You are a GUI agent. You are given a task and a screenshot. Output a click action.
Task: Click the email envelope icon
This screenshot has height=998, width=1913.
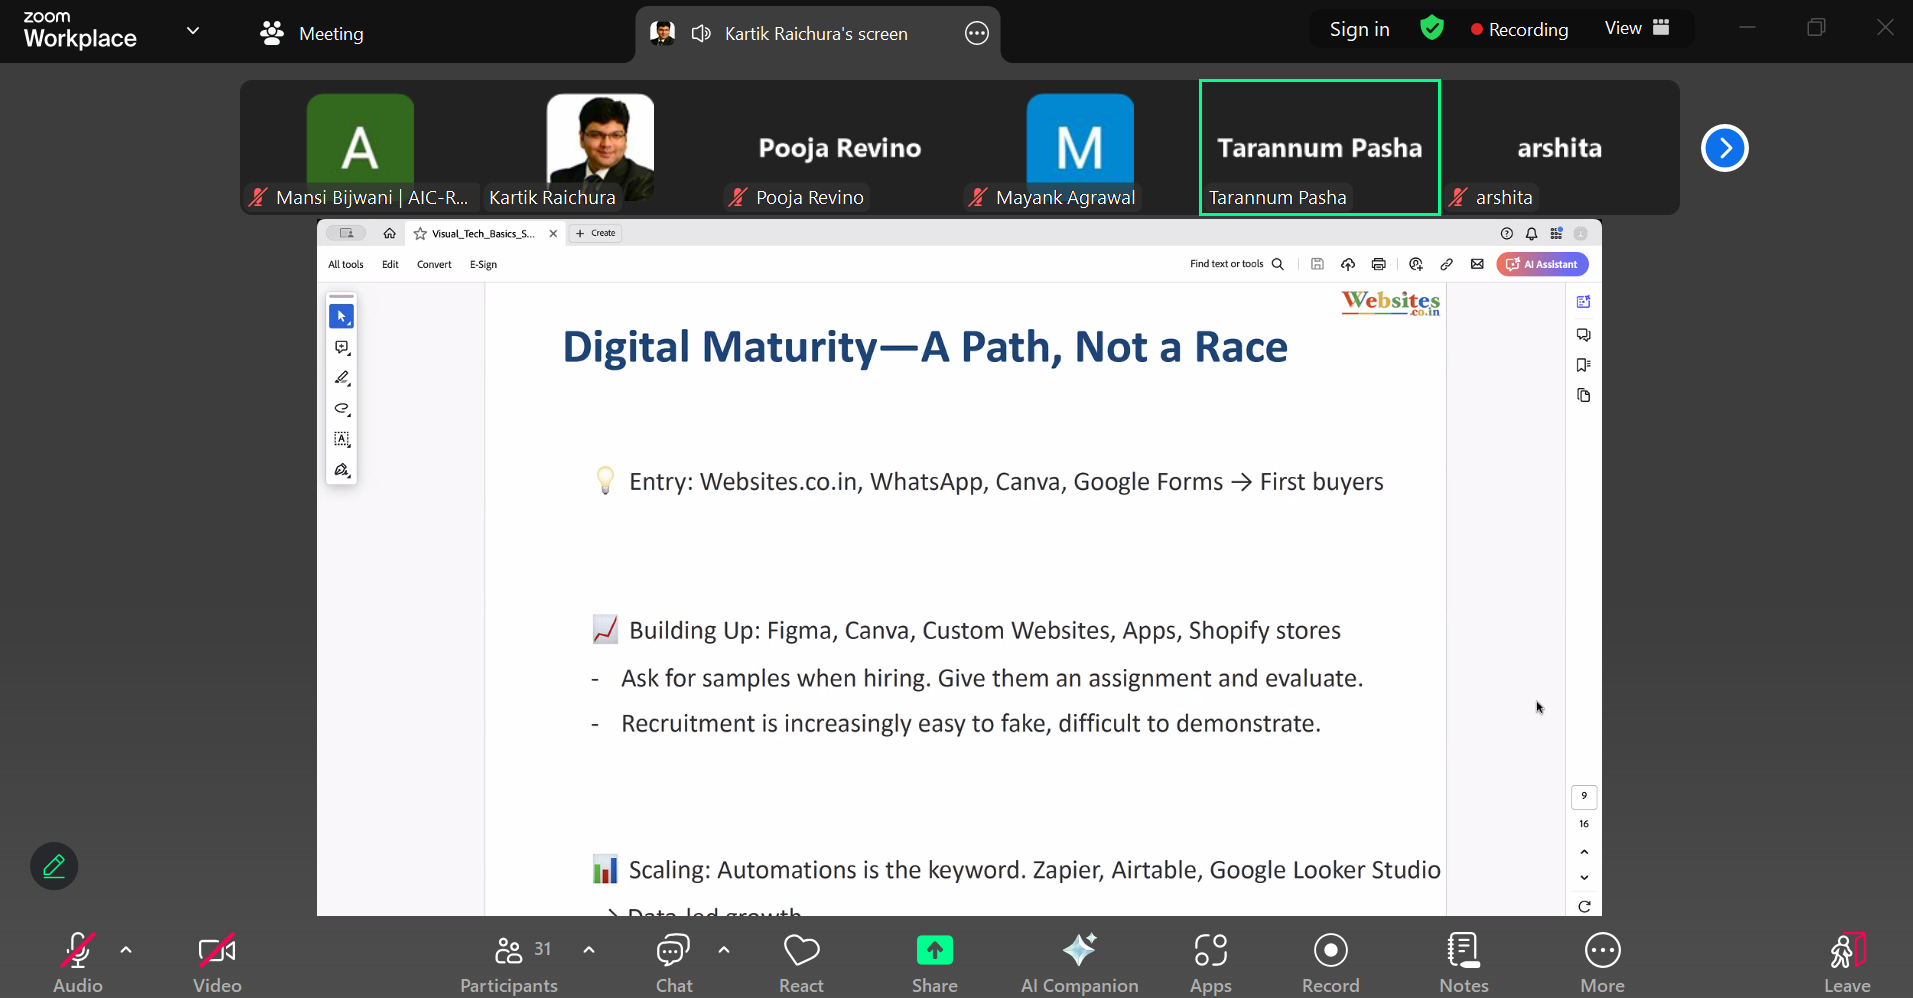click(x=1477, y=264)
